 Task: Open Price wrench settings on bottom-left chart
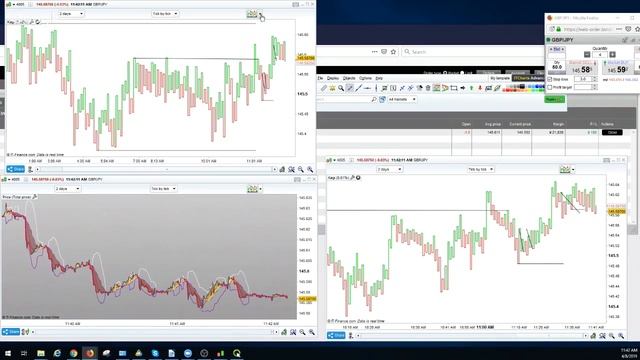point(35,197)
